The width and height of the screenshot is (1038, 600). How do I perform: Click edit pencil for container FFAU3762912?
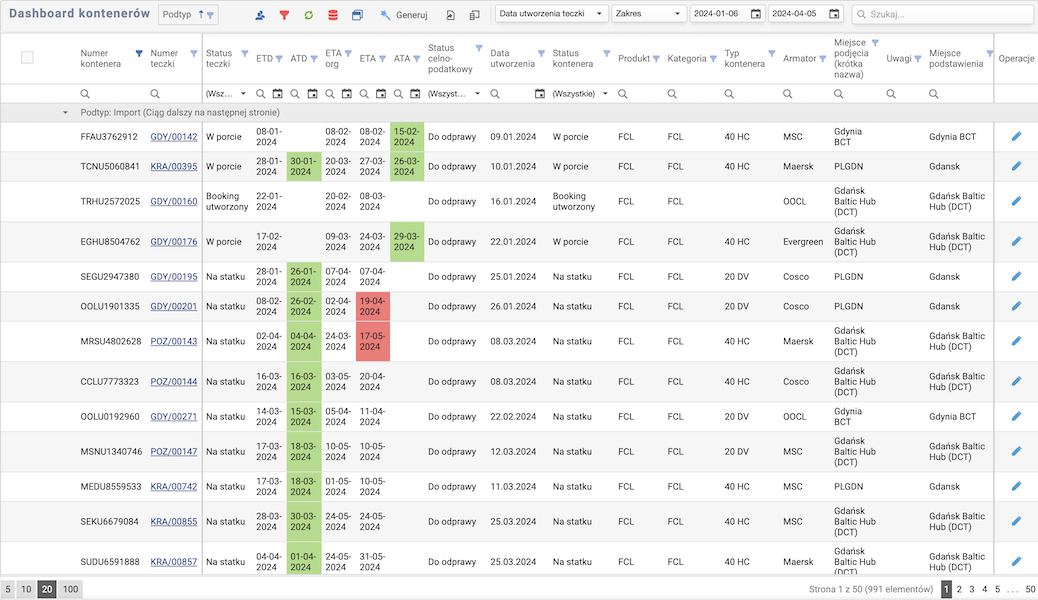pyautogui.click(x=1016, y=136)
